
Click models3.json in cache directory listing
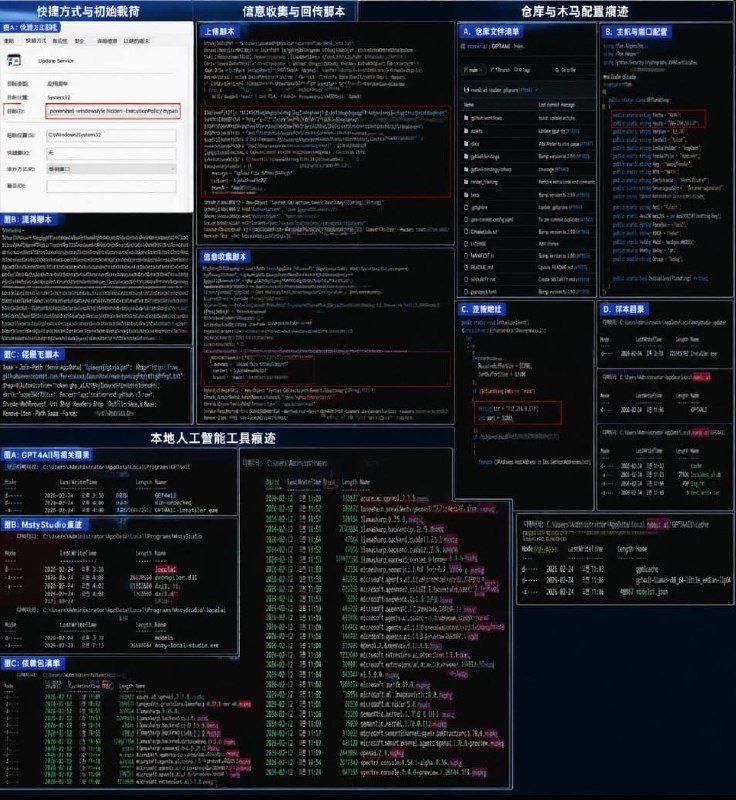[651, 592]
